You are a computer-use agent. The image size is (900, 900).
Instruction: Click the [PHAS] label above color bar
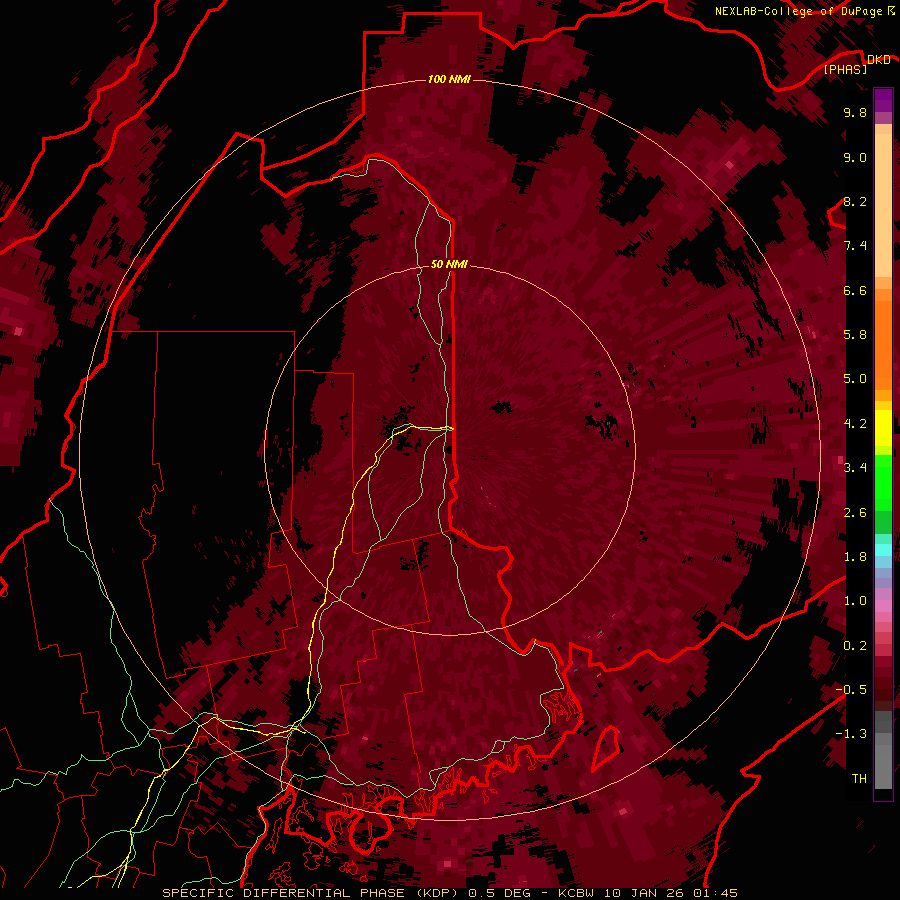[x=845, y=69]
